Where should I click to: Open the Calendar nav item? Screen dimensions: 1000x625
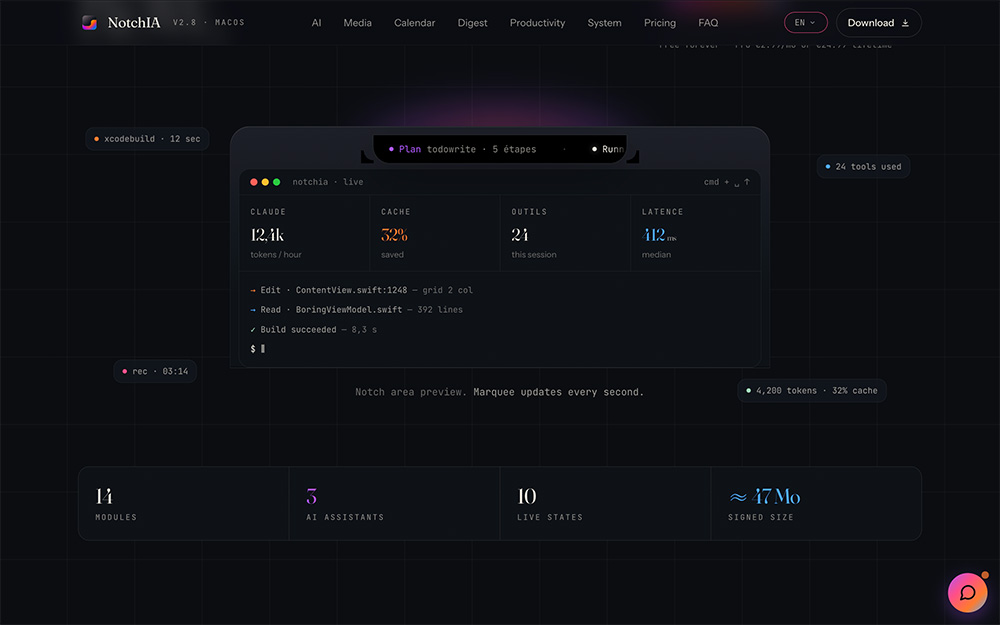[x=415, y=23]
